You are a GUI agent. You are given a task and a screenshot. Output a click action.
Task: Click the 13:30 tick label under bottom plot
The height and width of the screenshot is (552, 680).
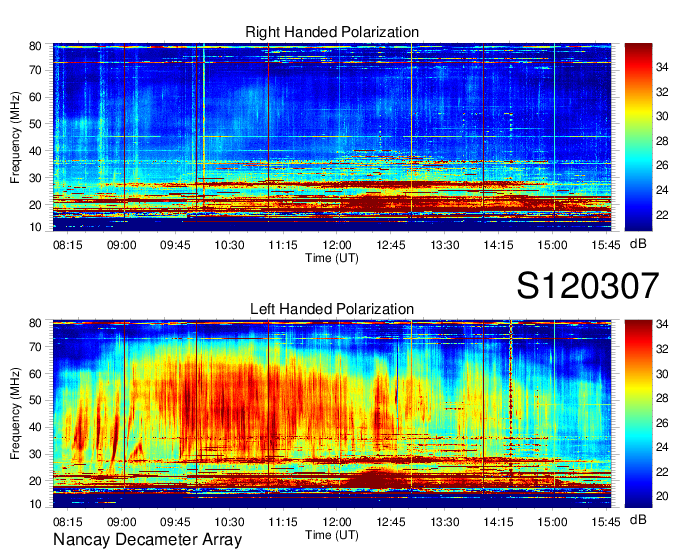[x=445, y=522]
